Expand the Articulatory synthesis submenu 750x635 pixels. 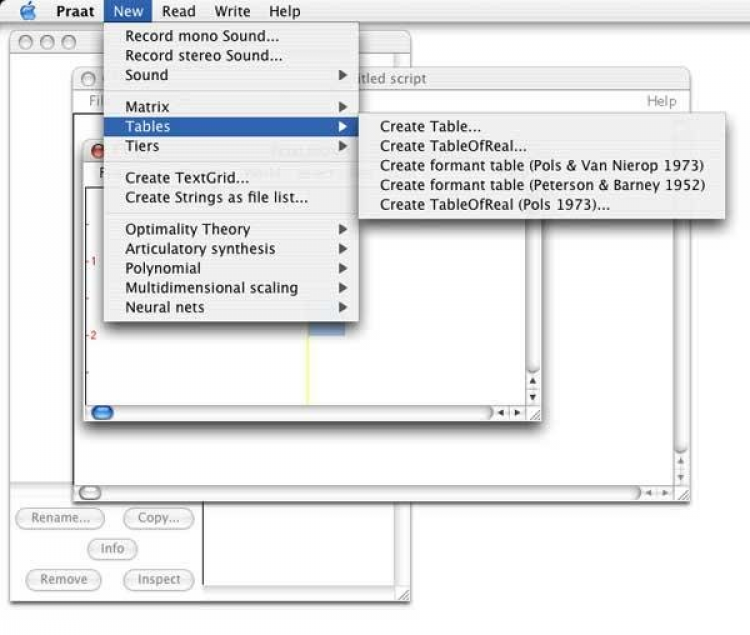pos(231,249)
